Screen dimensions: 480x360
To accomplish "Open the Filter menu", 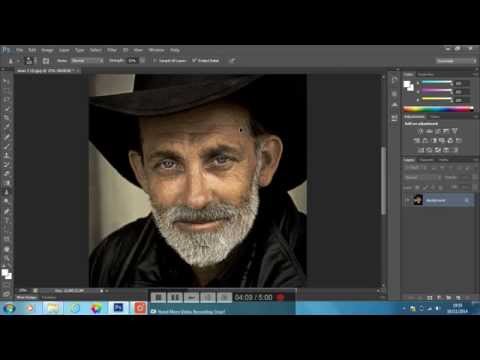I will (x=112, y=50).
